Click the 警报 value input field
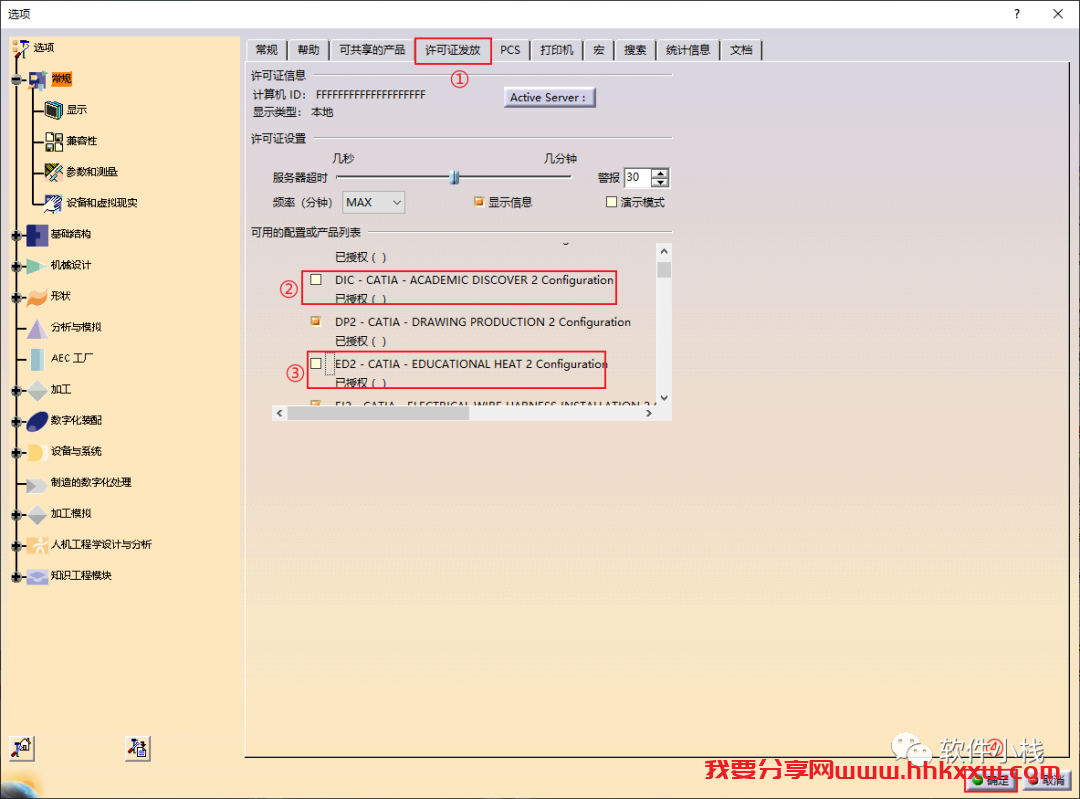The width and height of the screenshot is (1080, 799). click(637, 178)
